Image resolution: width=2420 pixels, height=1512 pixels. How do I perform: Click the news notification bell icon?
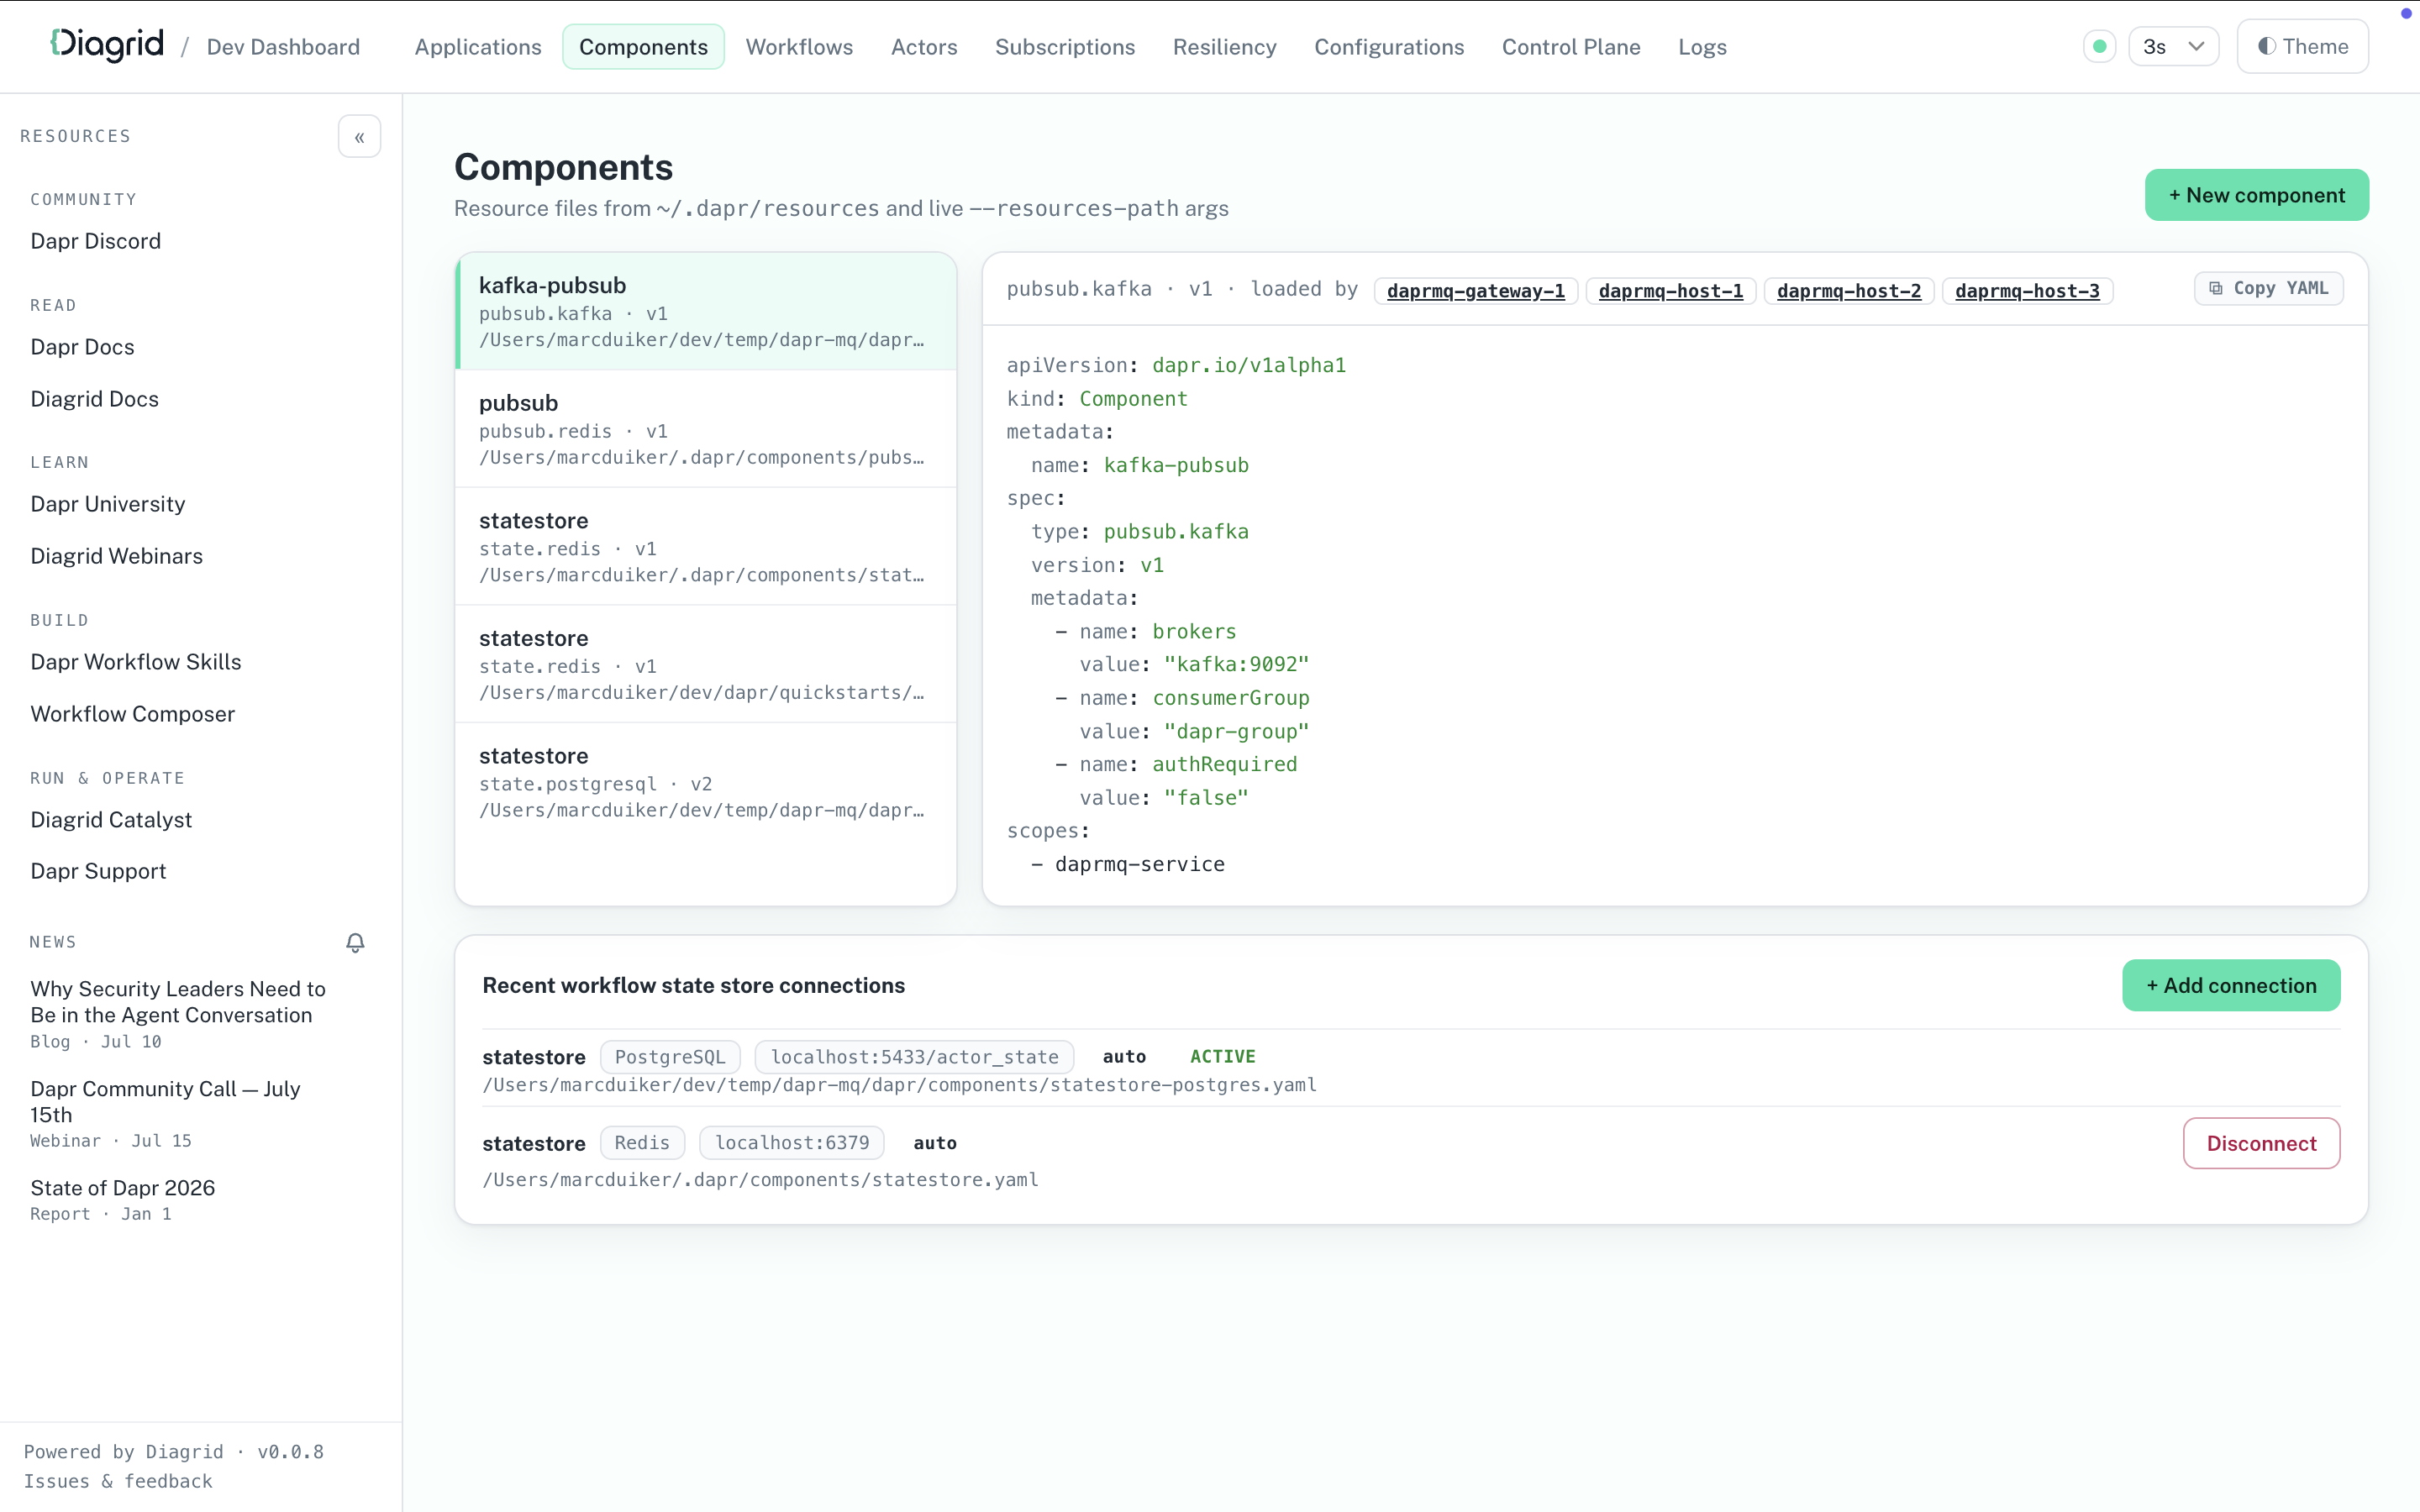(355, 942)
